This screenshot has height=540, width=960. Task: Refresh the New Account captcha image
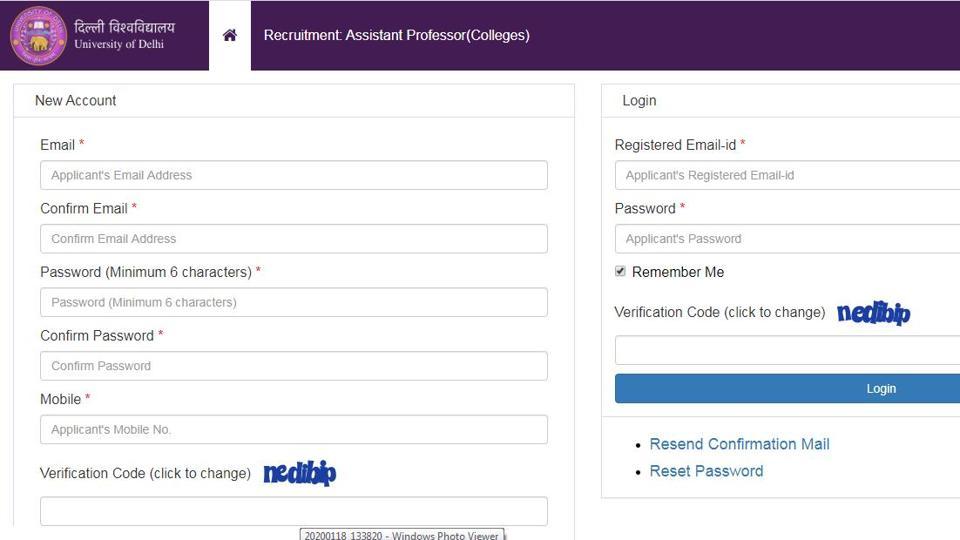[299, 473]
